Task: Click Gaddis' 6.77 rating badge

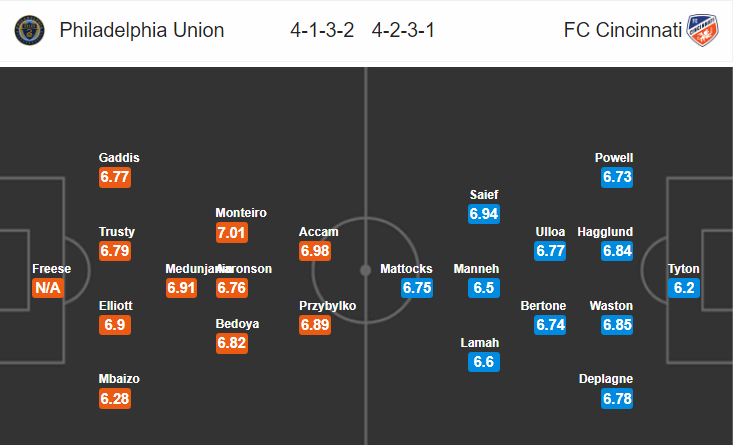Action: pos(115,178)
